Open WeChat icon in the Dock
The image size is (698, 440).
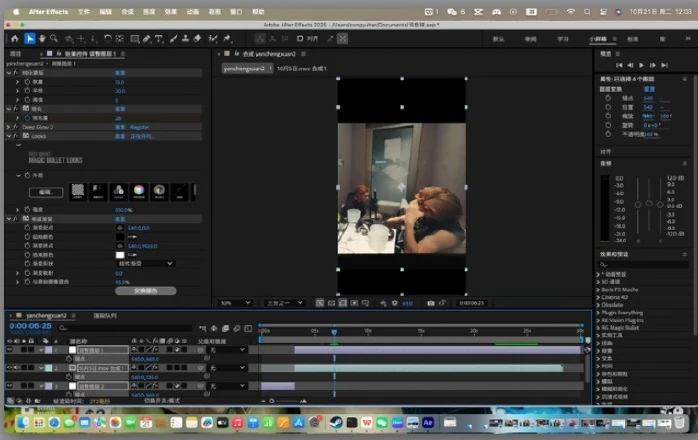point(381,422)
